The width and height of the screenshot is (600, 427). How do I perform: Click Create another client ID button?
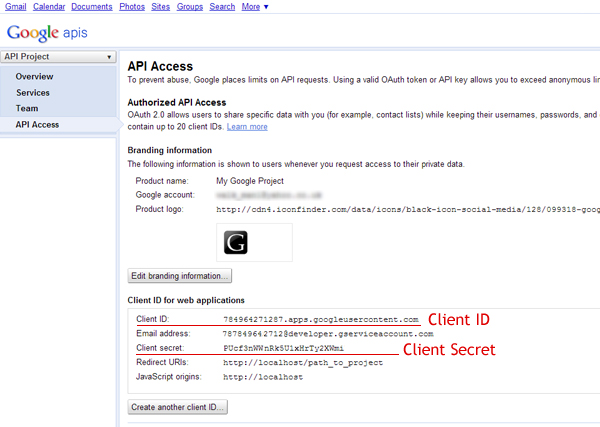click(178, 407)
